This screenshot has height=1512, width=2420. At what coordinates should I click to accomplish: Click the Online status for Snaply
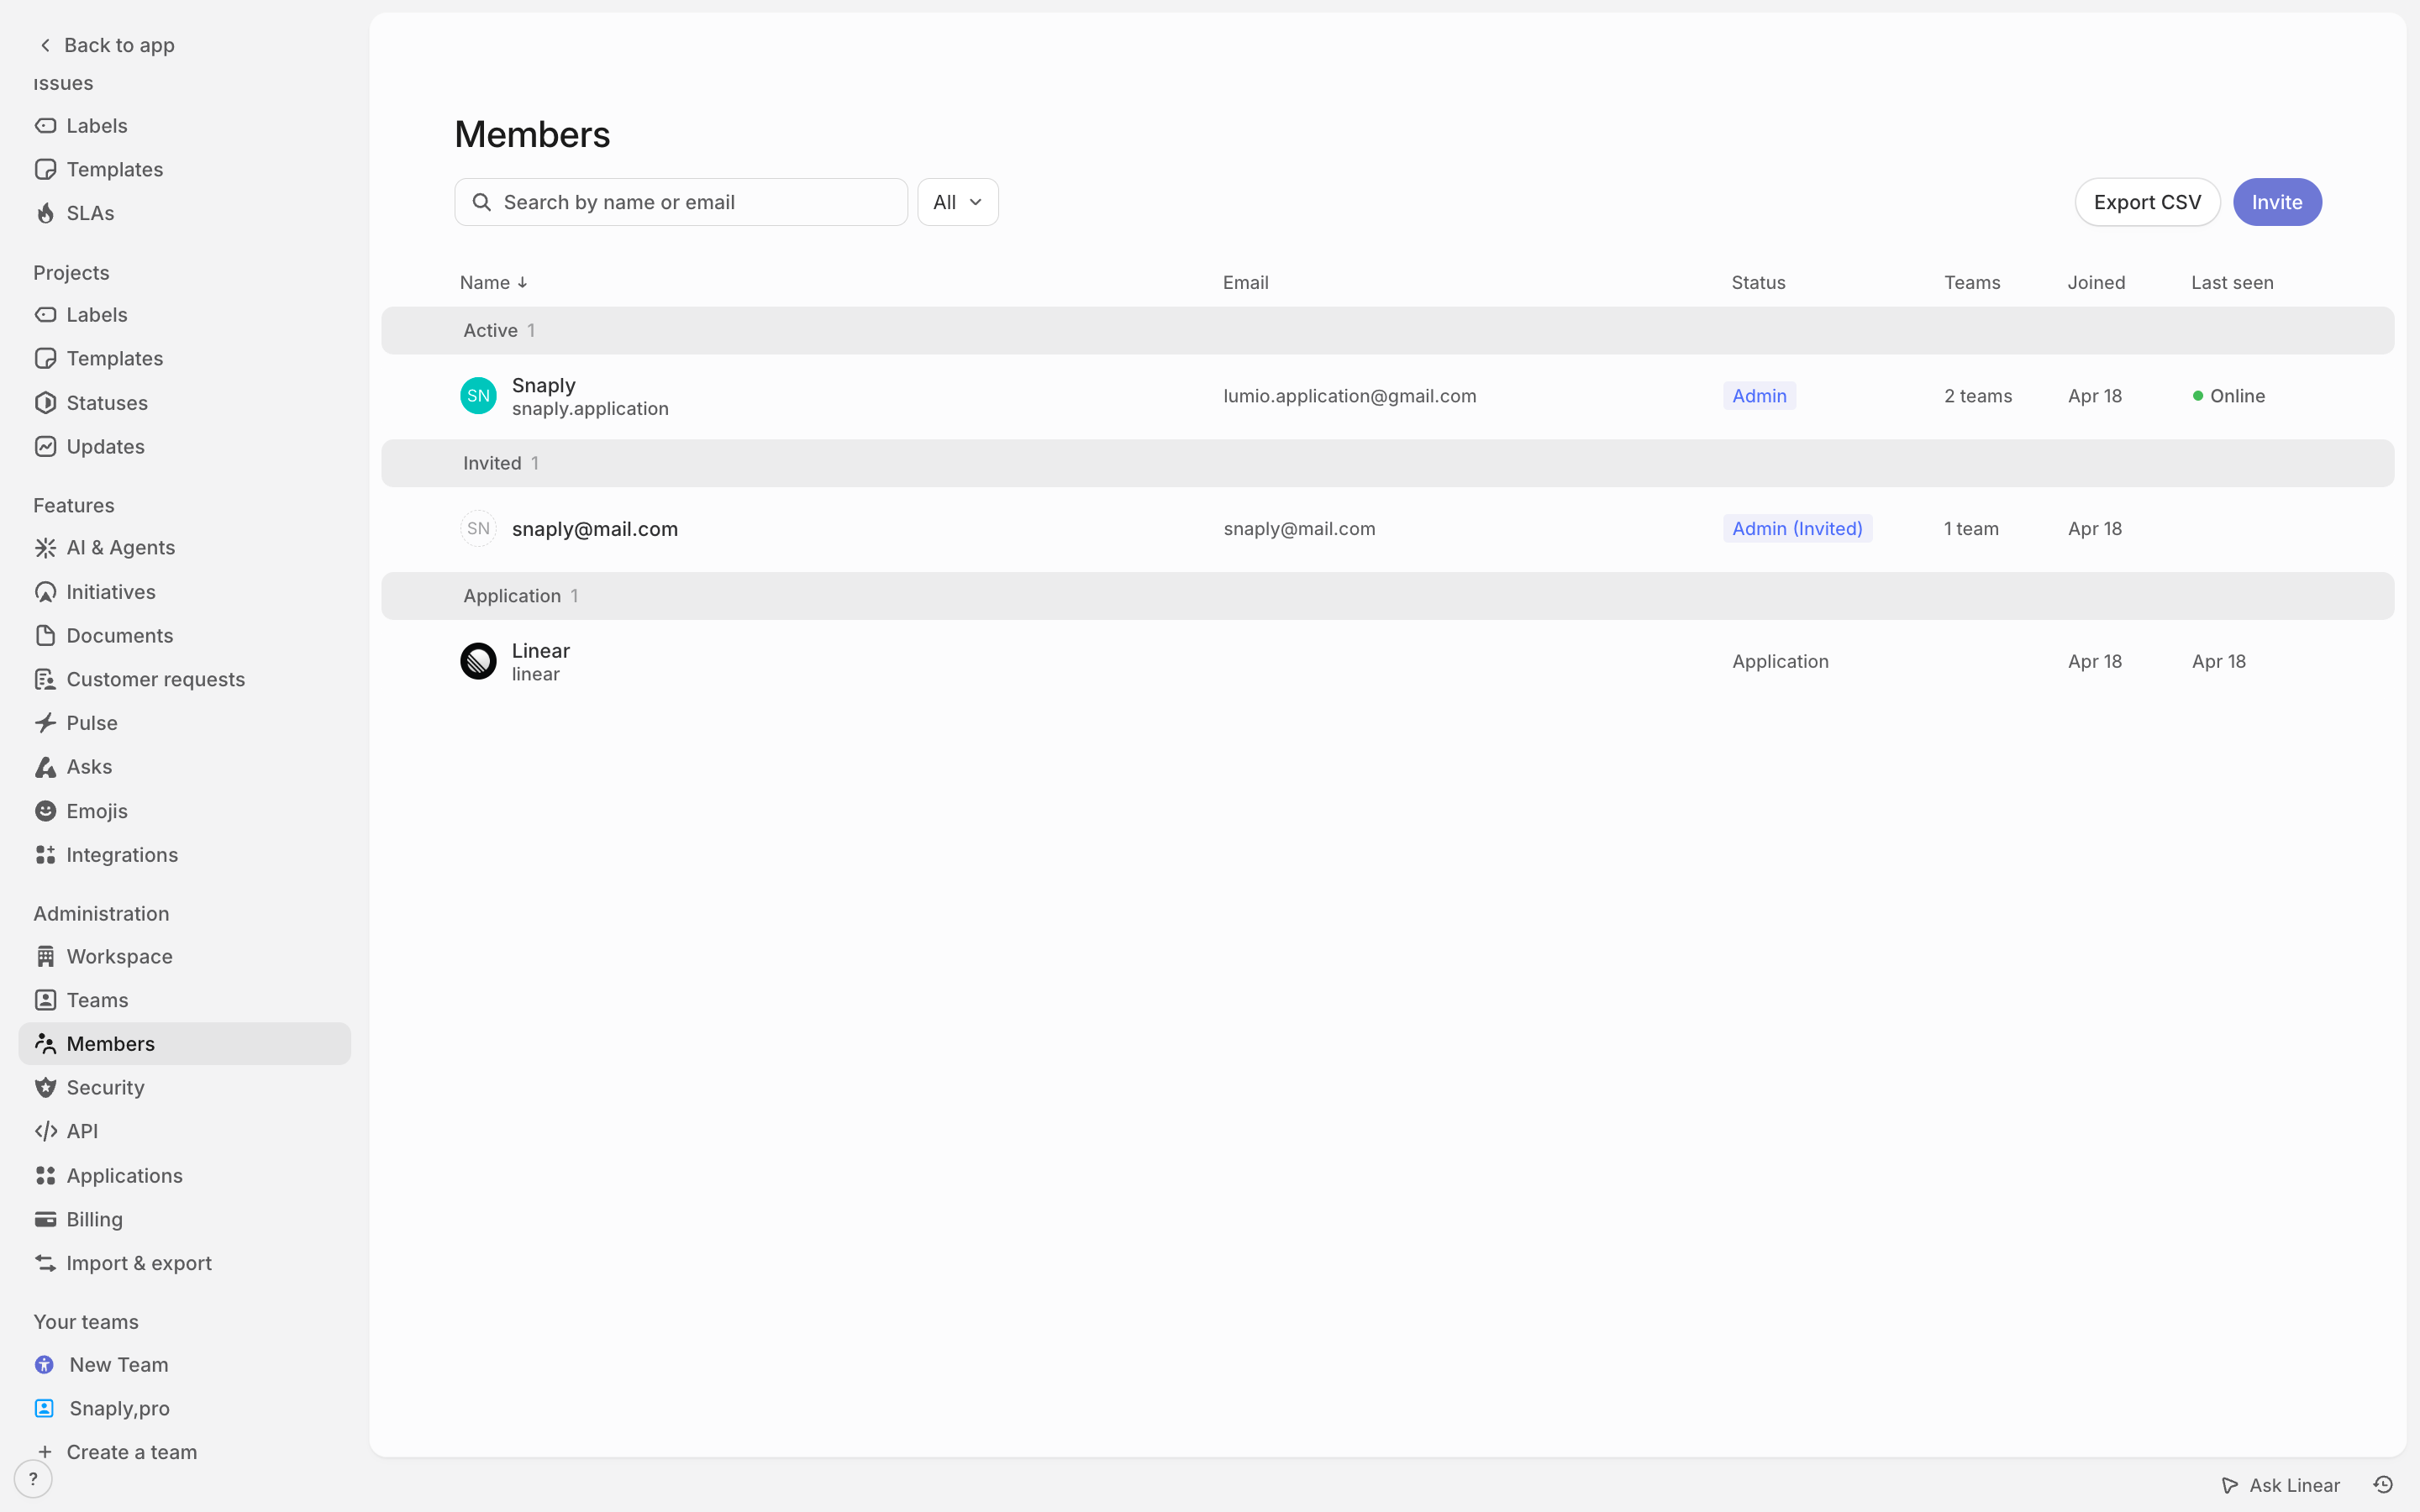pos(2228,396)
